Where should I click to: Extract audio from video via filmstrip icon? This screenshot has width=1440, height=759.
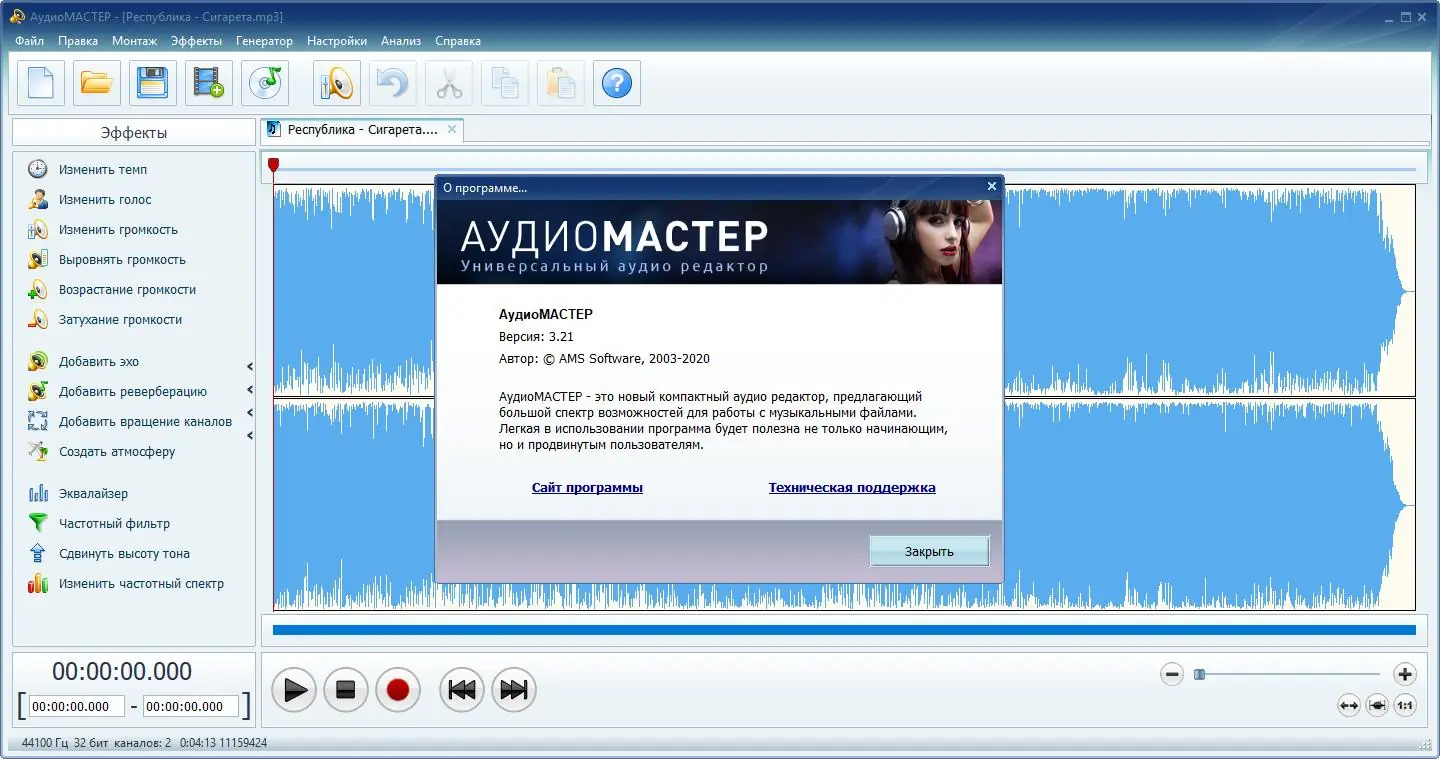pos(207,83)
